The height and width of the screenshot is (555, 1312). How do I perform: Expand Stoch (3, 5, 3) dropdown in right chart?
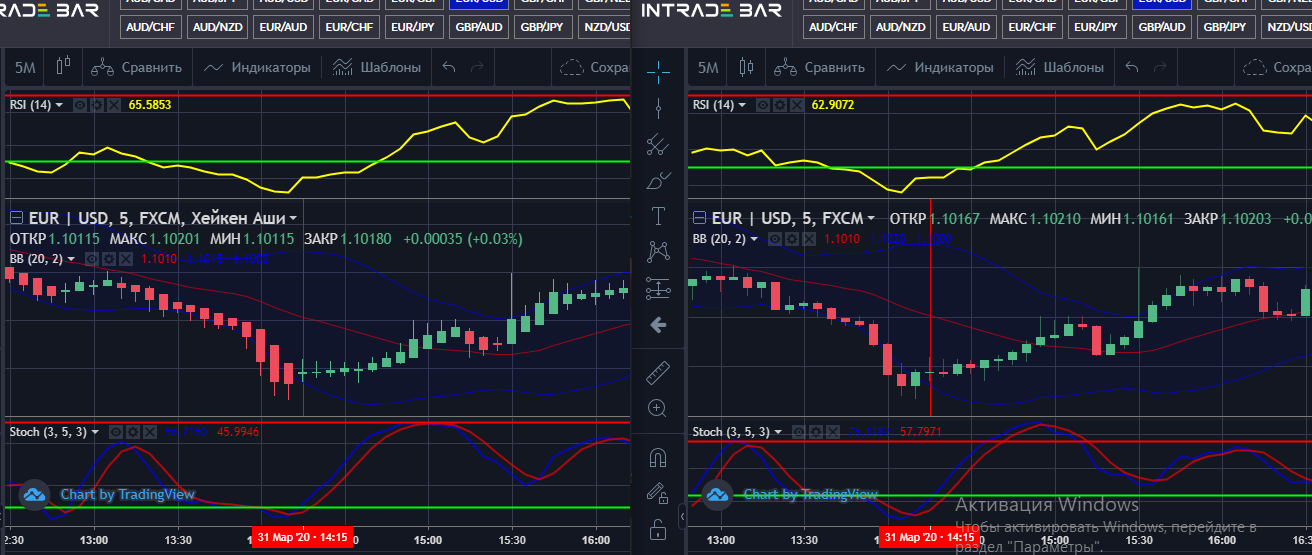coord(779,432)
